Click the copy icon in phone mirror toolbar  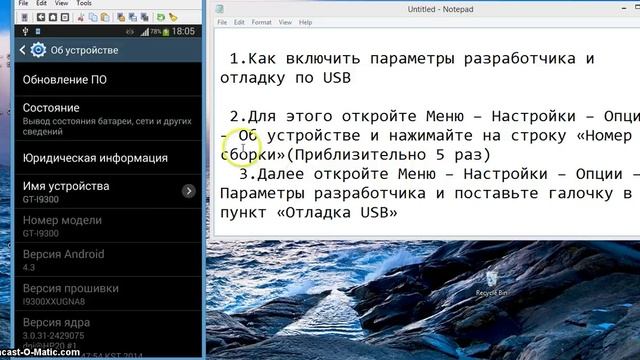point(93,17)
